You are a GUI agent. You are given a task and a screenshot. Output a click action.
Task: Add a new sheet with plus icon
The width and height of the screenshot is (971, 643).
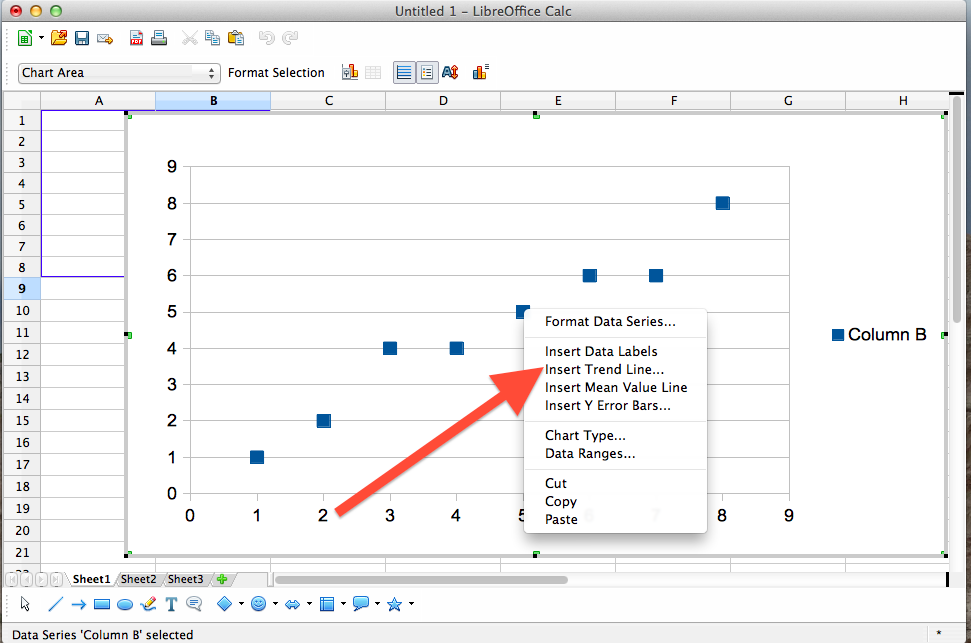tap(222, 579)
